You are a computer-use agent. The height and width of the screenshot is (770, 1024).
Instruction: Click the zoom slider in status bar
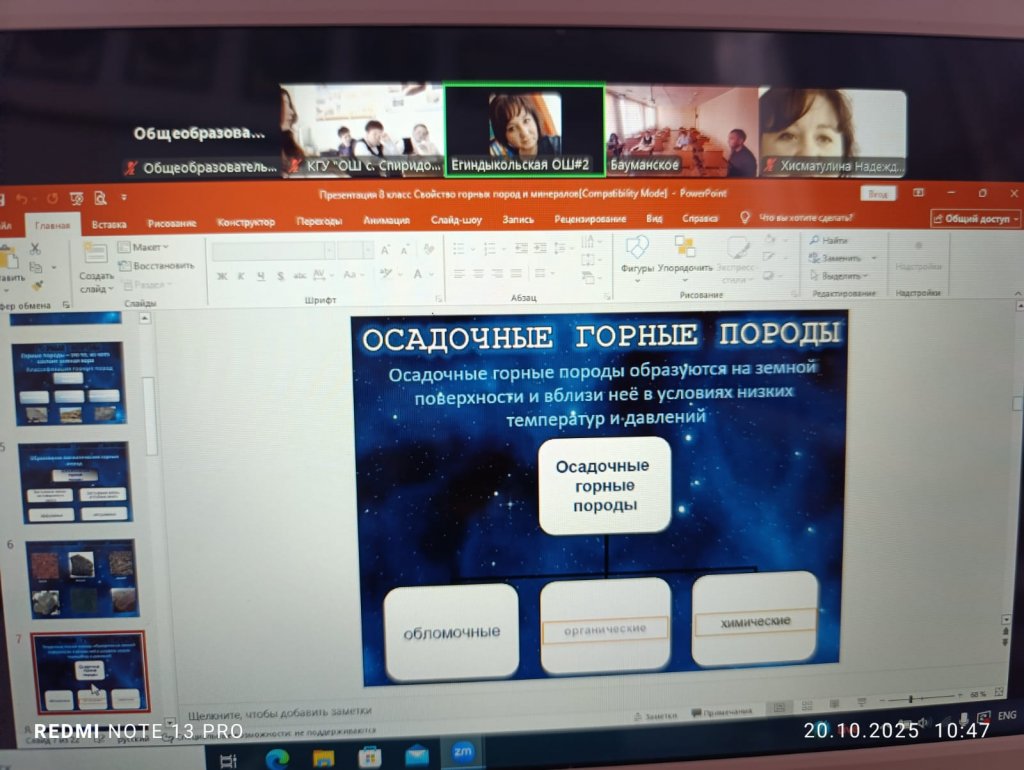point(910,697)
